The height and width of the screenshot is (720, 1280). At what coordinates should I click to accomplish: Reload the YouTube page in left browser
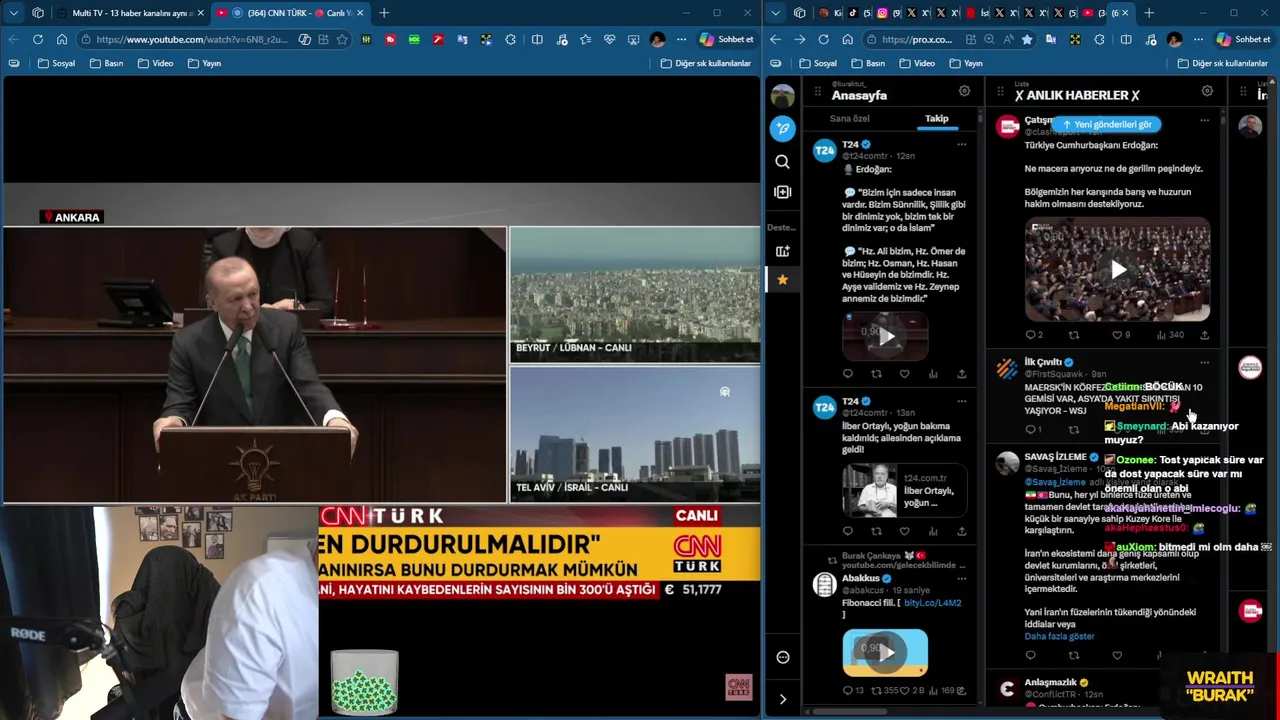coord(38,39)
